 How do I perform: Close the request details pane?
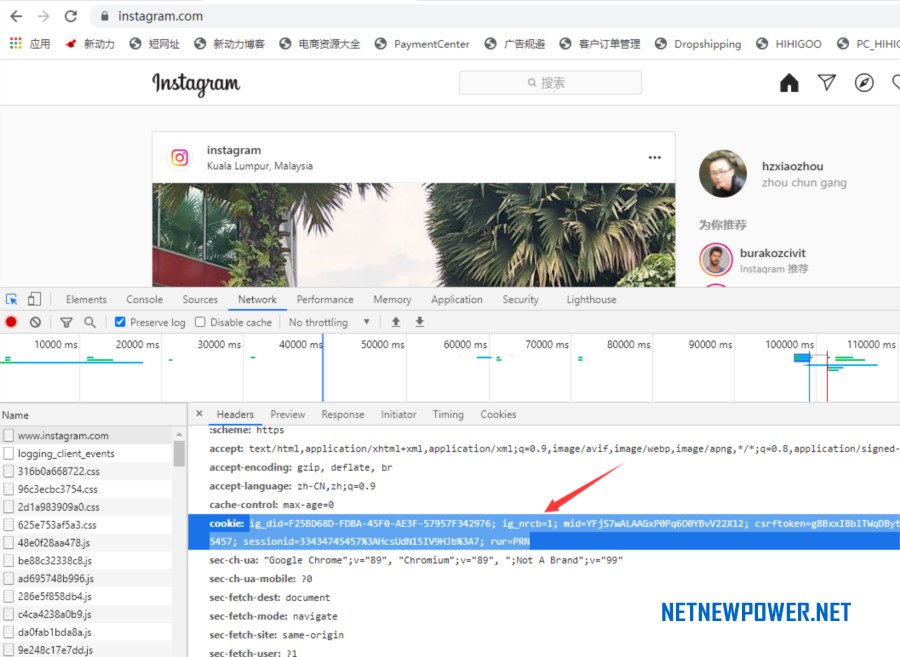pos(199,413)
